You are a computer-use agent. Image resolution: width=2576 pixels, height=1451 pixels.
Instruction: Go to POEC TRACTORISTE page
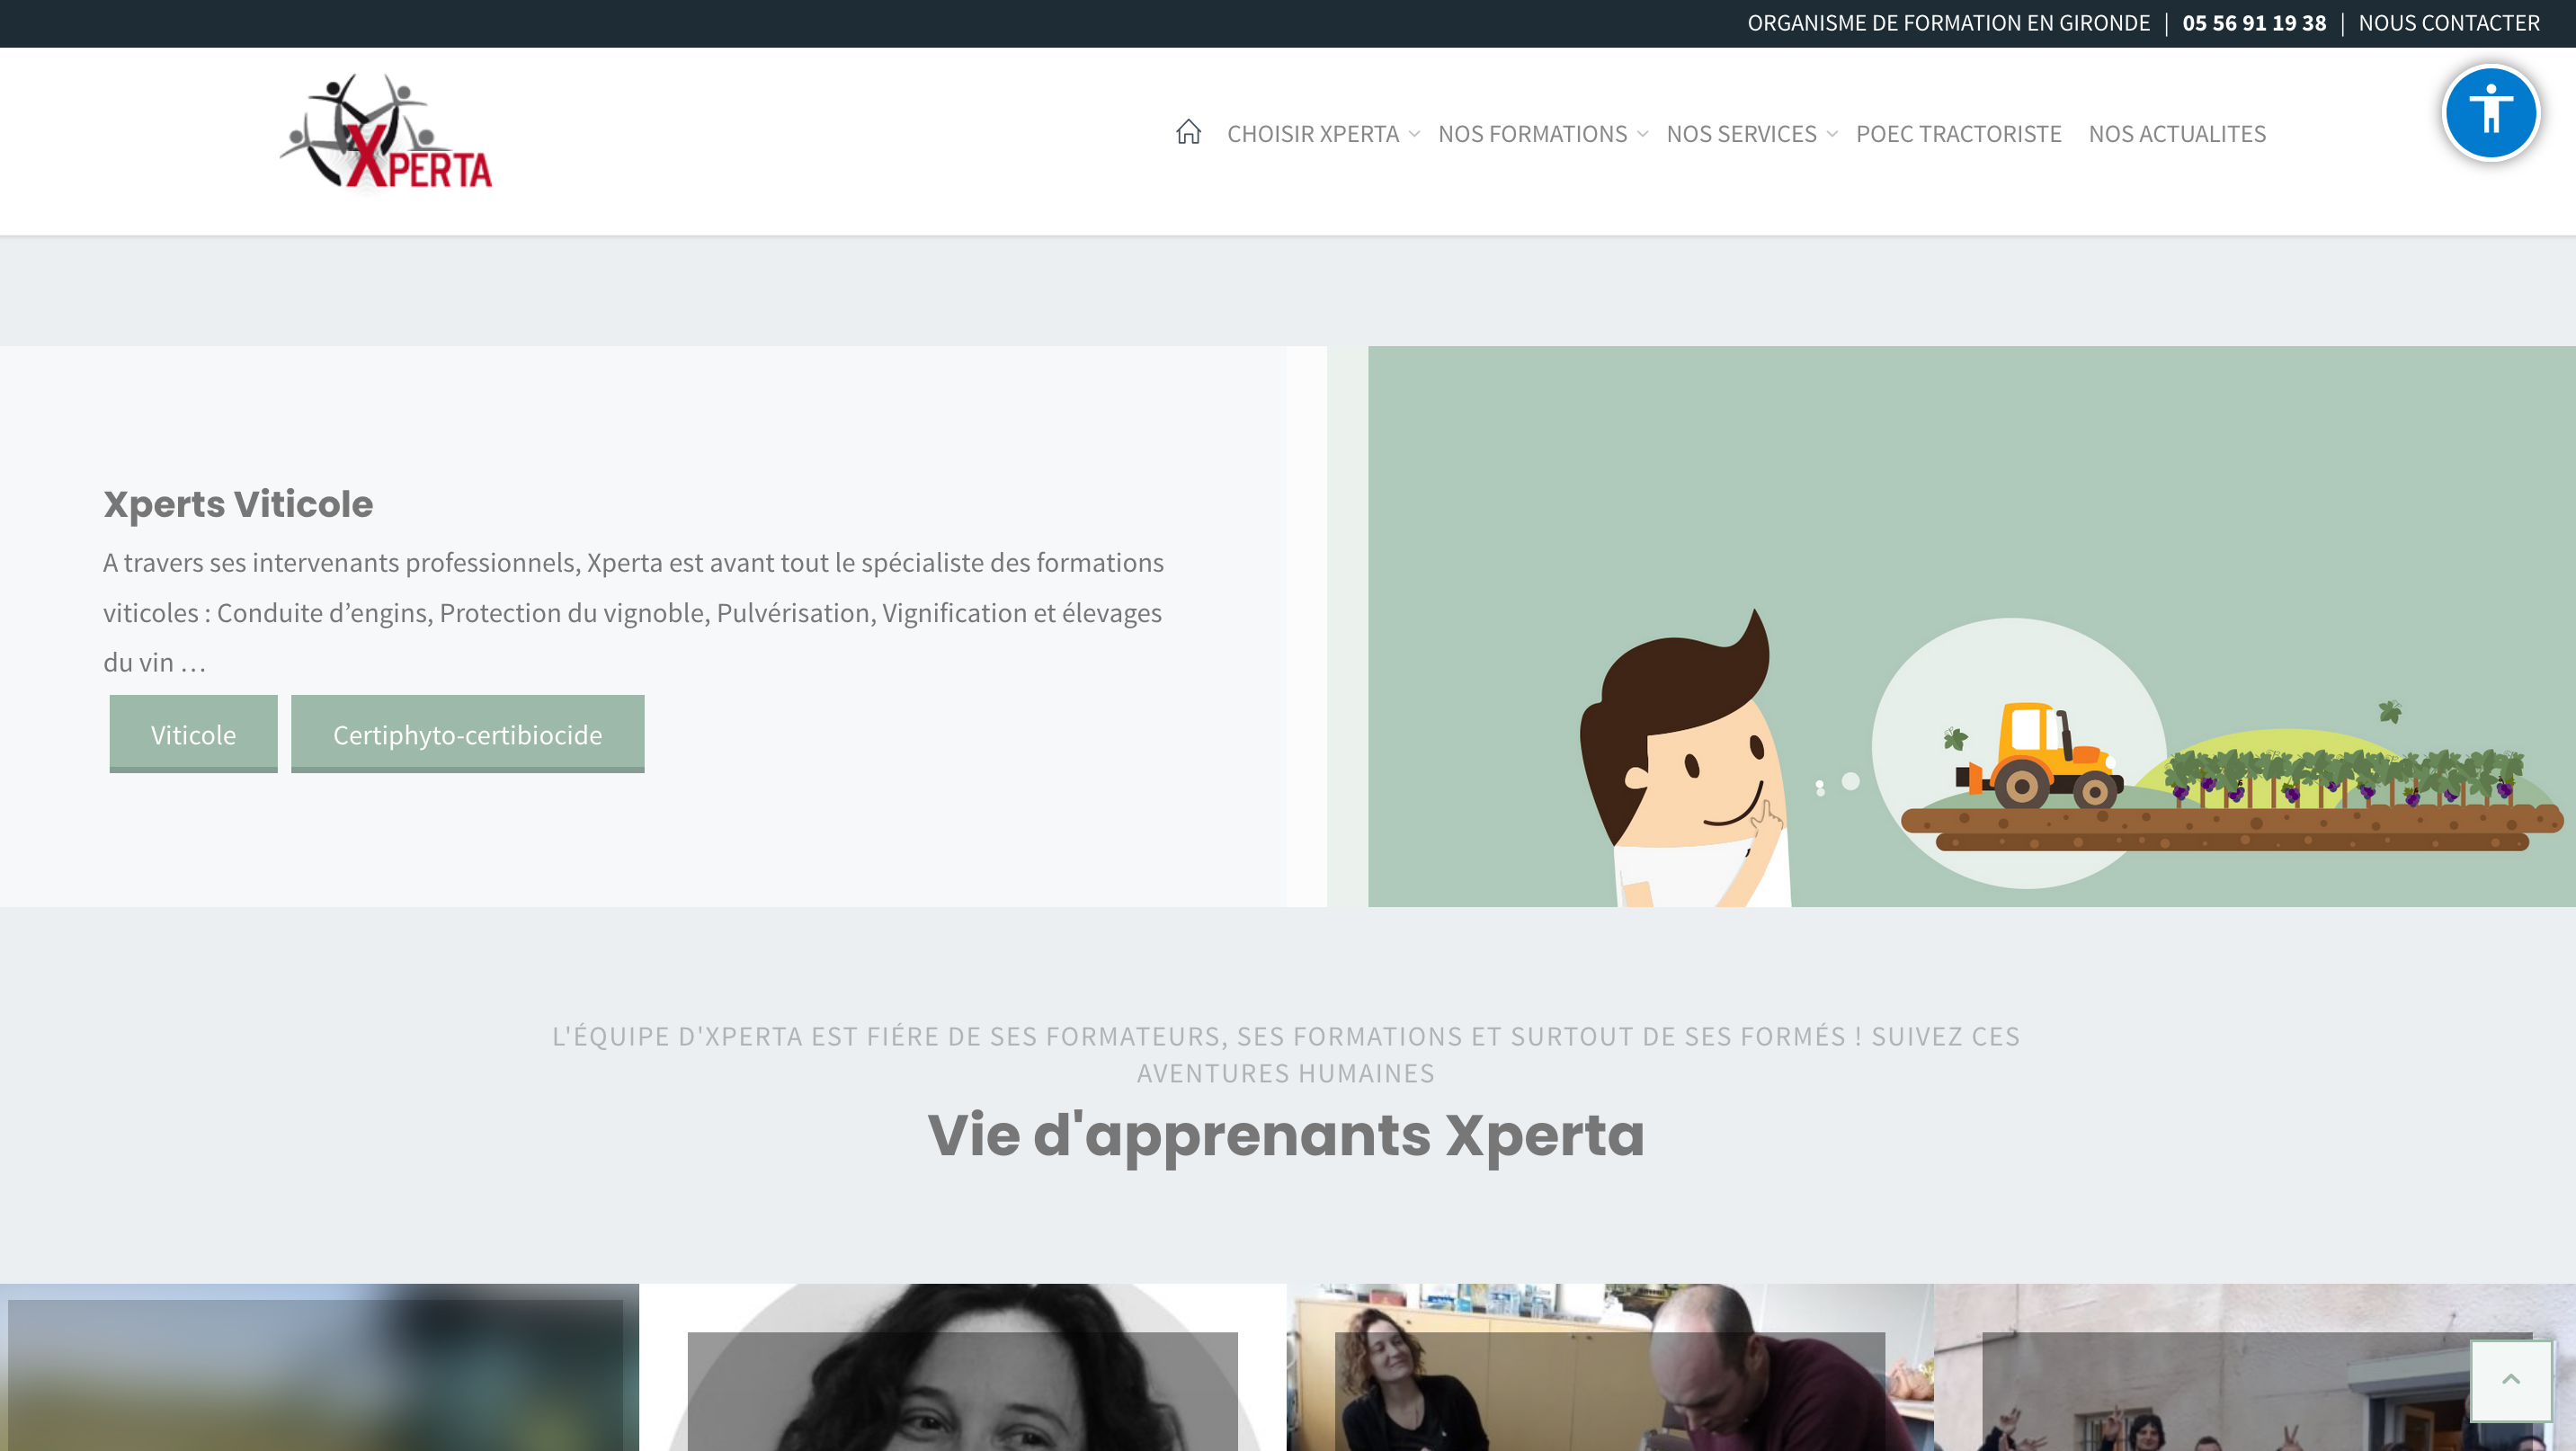(1958, 134)
